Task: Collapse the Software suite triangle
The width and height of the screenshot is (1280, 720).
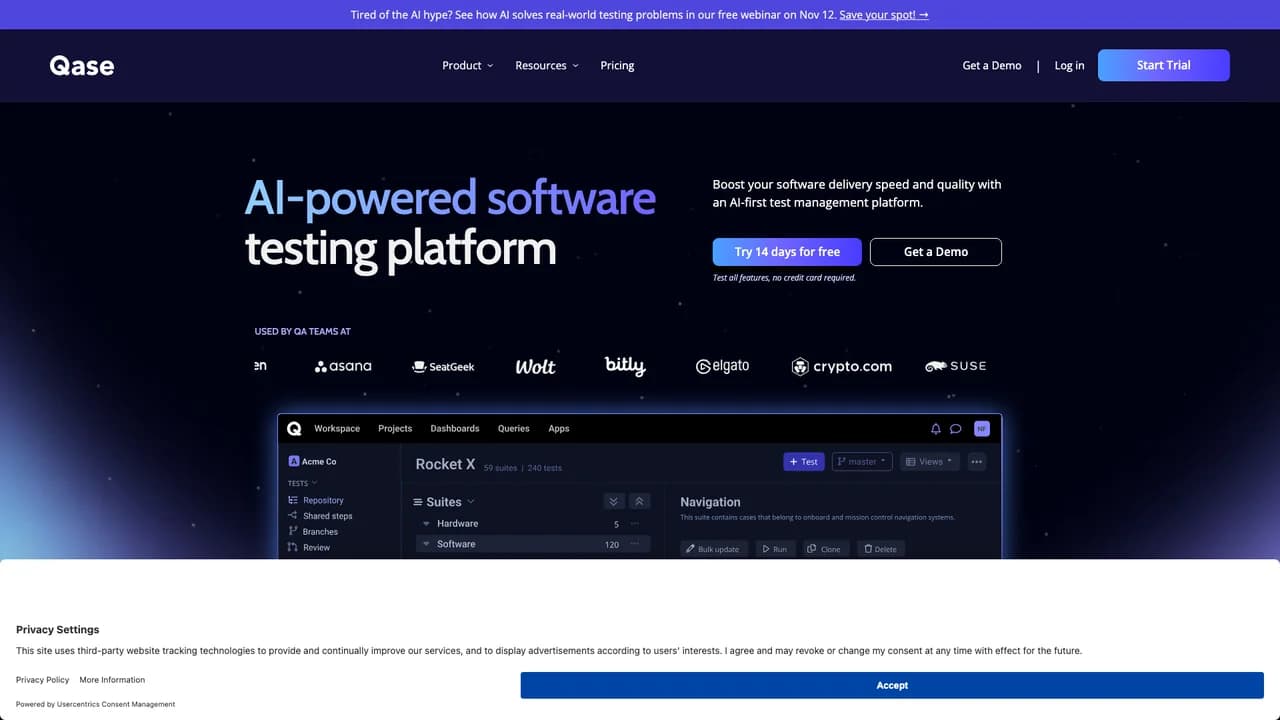Action: click(426, 544)
